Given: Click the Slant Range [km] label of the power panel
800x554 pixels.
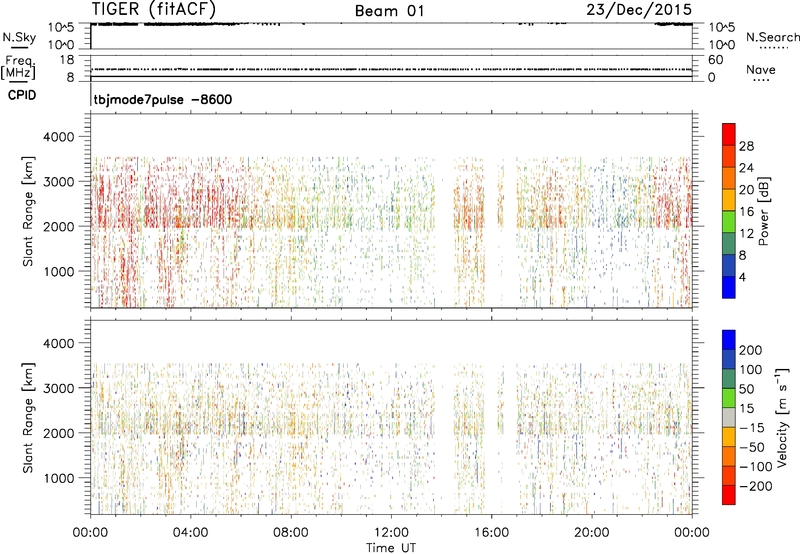Looking at the screenshot, I should coord(28,211).
